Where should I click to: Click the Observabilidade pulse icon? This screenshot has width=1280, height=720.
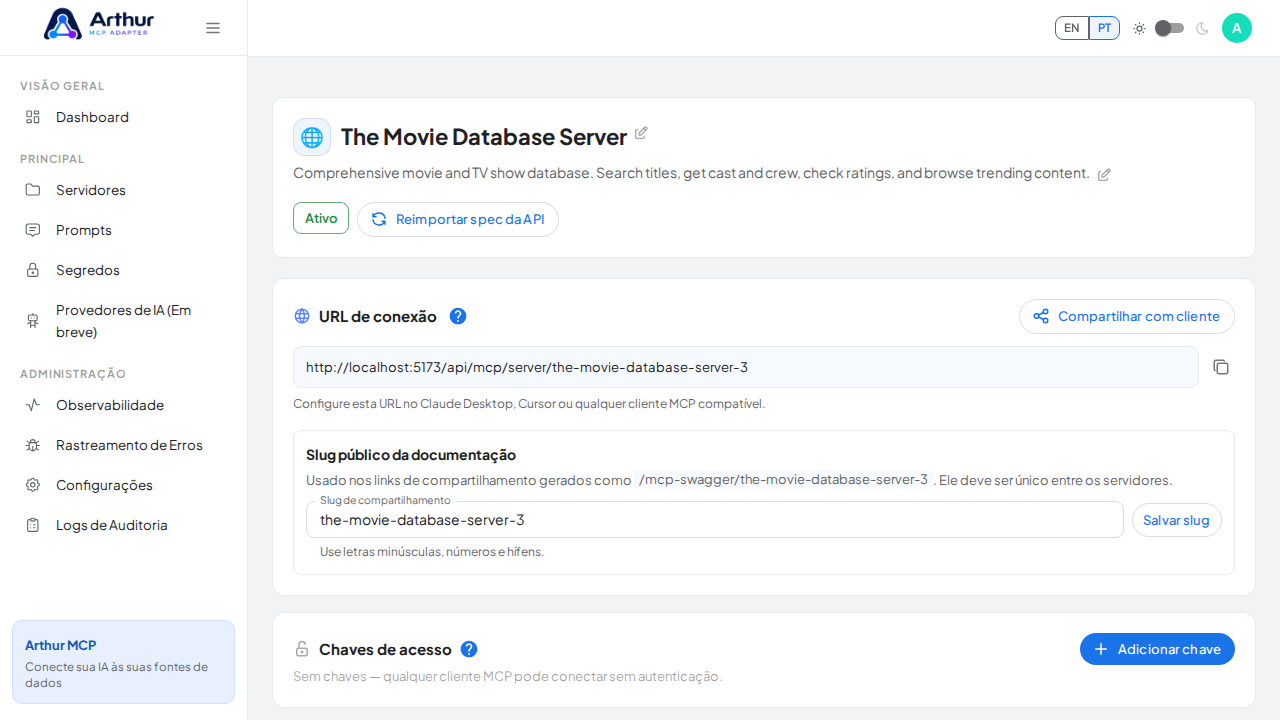(x=33, y=405)
